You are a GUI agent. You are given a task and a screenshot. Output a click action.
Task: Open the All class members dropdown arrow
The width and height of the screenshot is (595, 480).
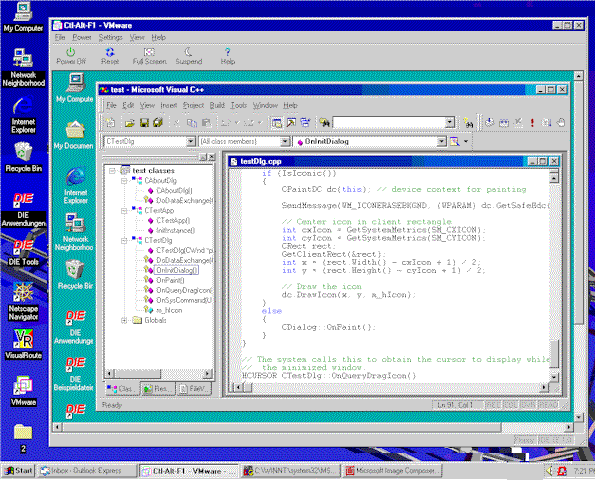(x=285, y=142)
